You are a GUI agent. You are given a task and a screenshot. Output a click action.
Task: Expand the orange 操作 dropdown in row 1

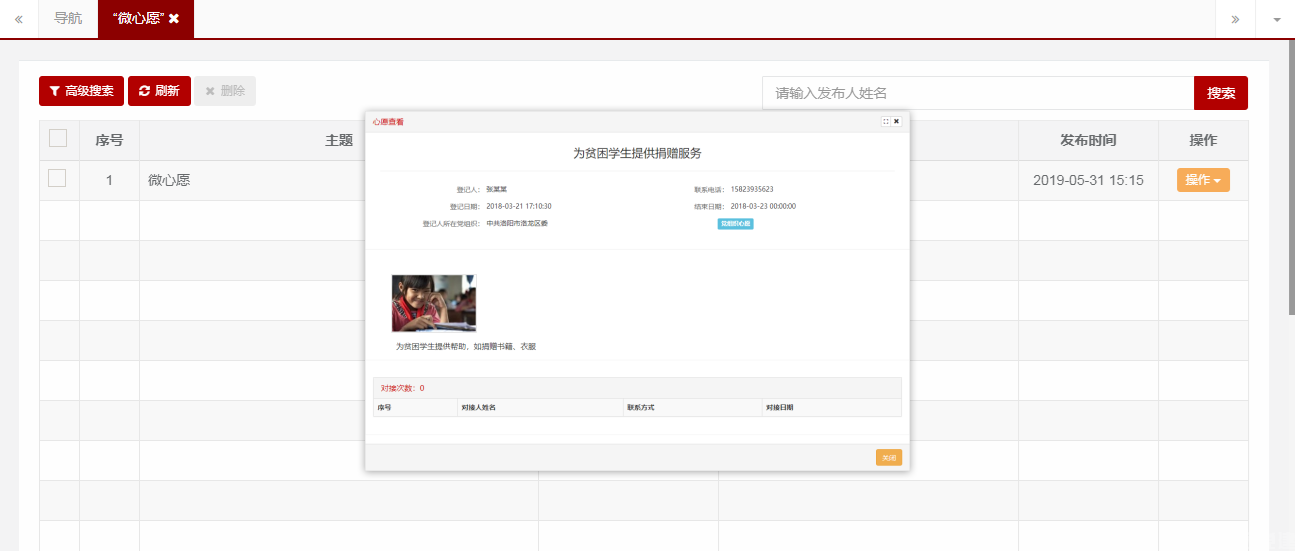[x=1203, y=180]
